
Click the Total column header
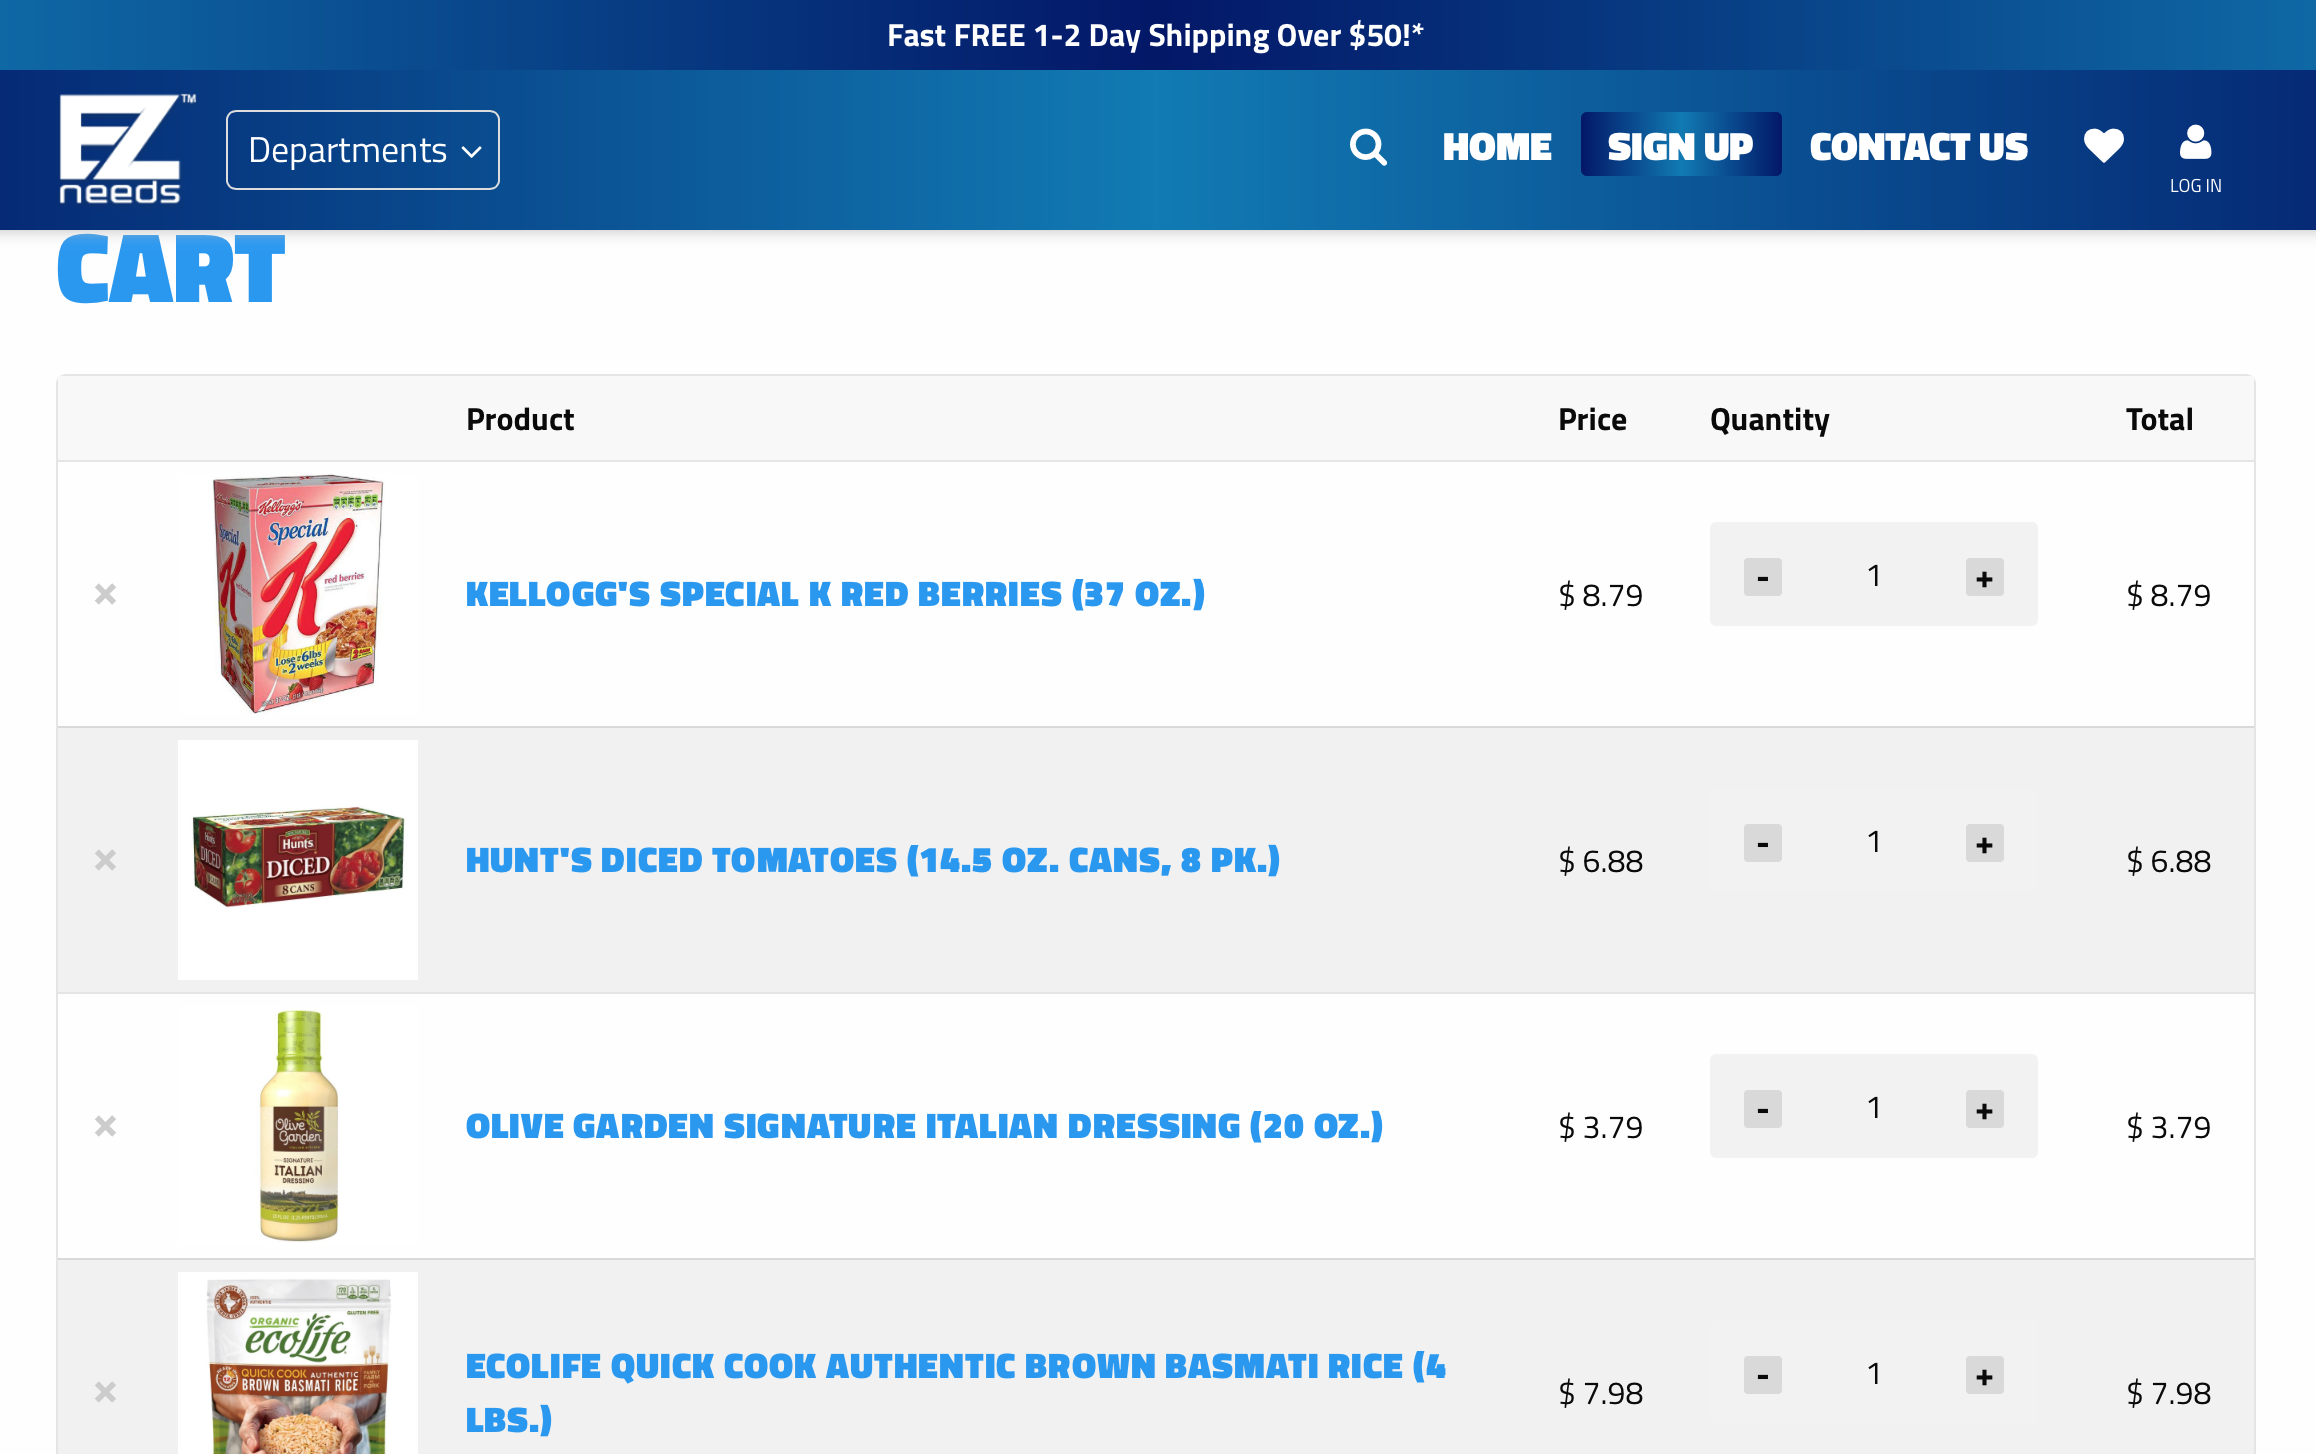coord(2159,419)
